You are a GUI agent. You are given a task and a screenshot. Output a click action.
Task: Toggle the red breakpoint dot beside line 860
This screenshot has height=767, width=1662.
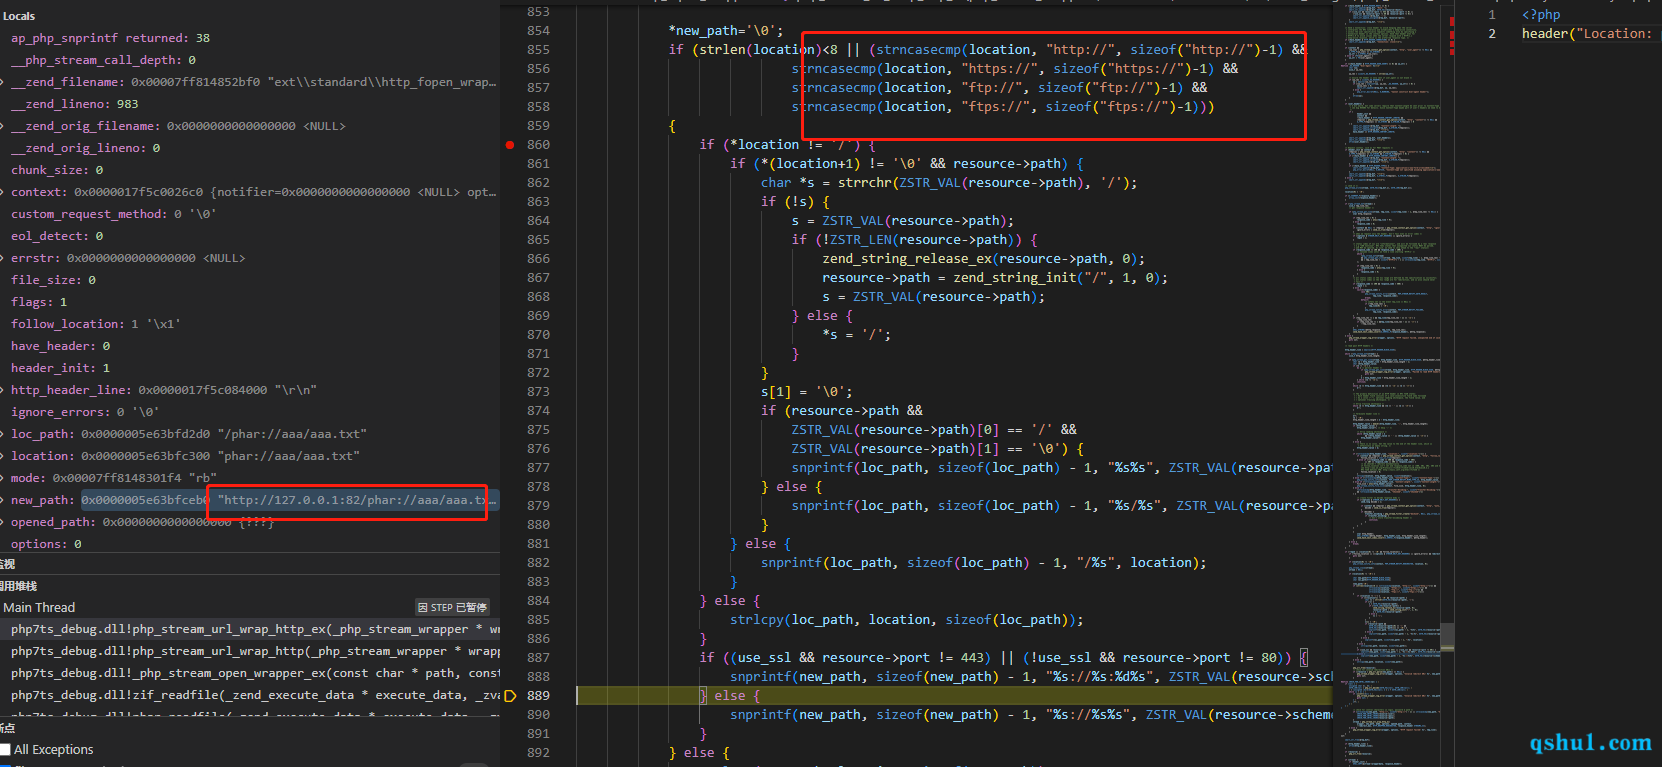coord(510,145)
